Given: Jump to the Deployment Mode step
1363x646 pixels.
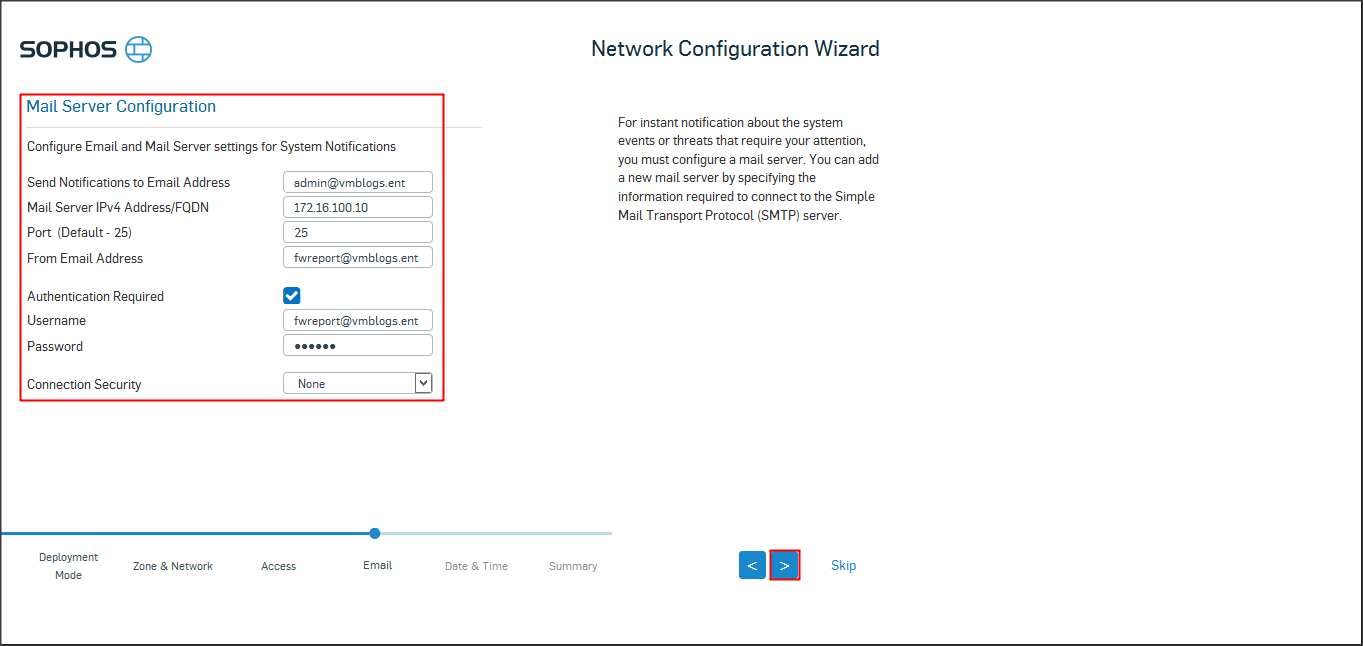Looking at the screenshot, I should click(69, 566).
